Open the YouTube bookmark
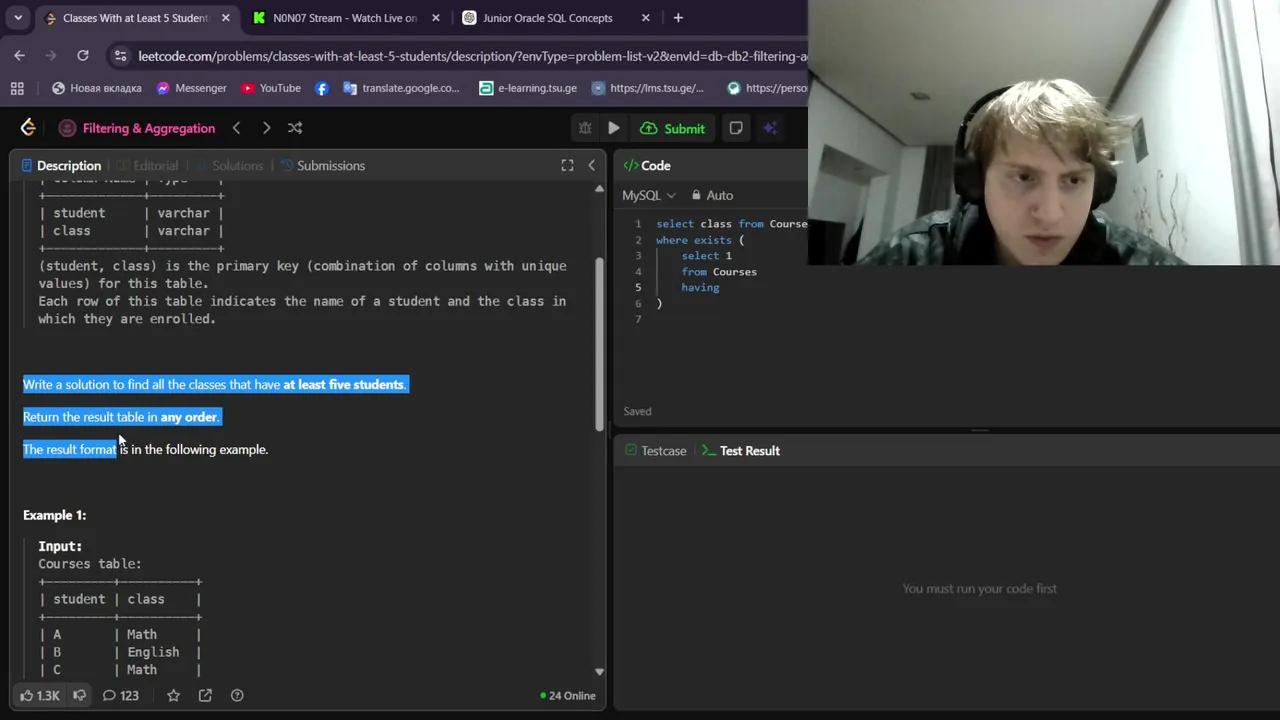This screenshot has width=1280, height=720. [270, 88]
